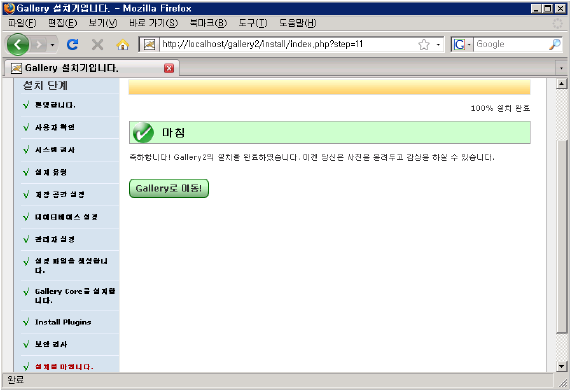Click checkmark next to Gallery Core step

click(26, 292)
